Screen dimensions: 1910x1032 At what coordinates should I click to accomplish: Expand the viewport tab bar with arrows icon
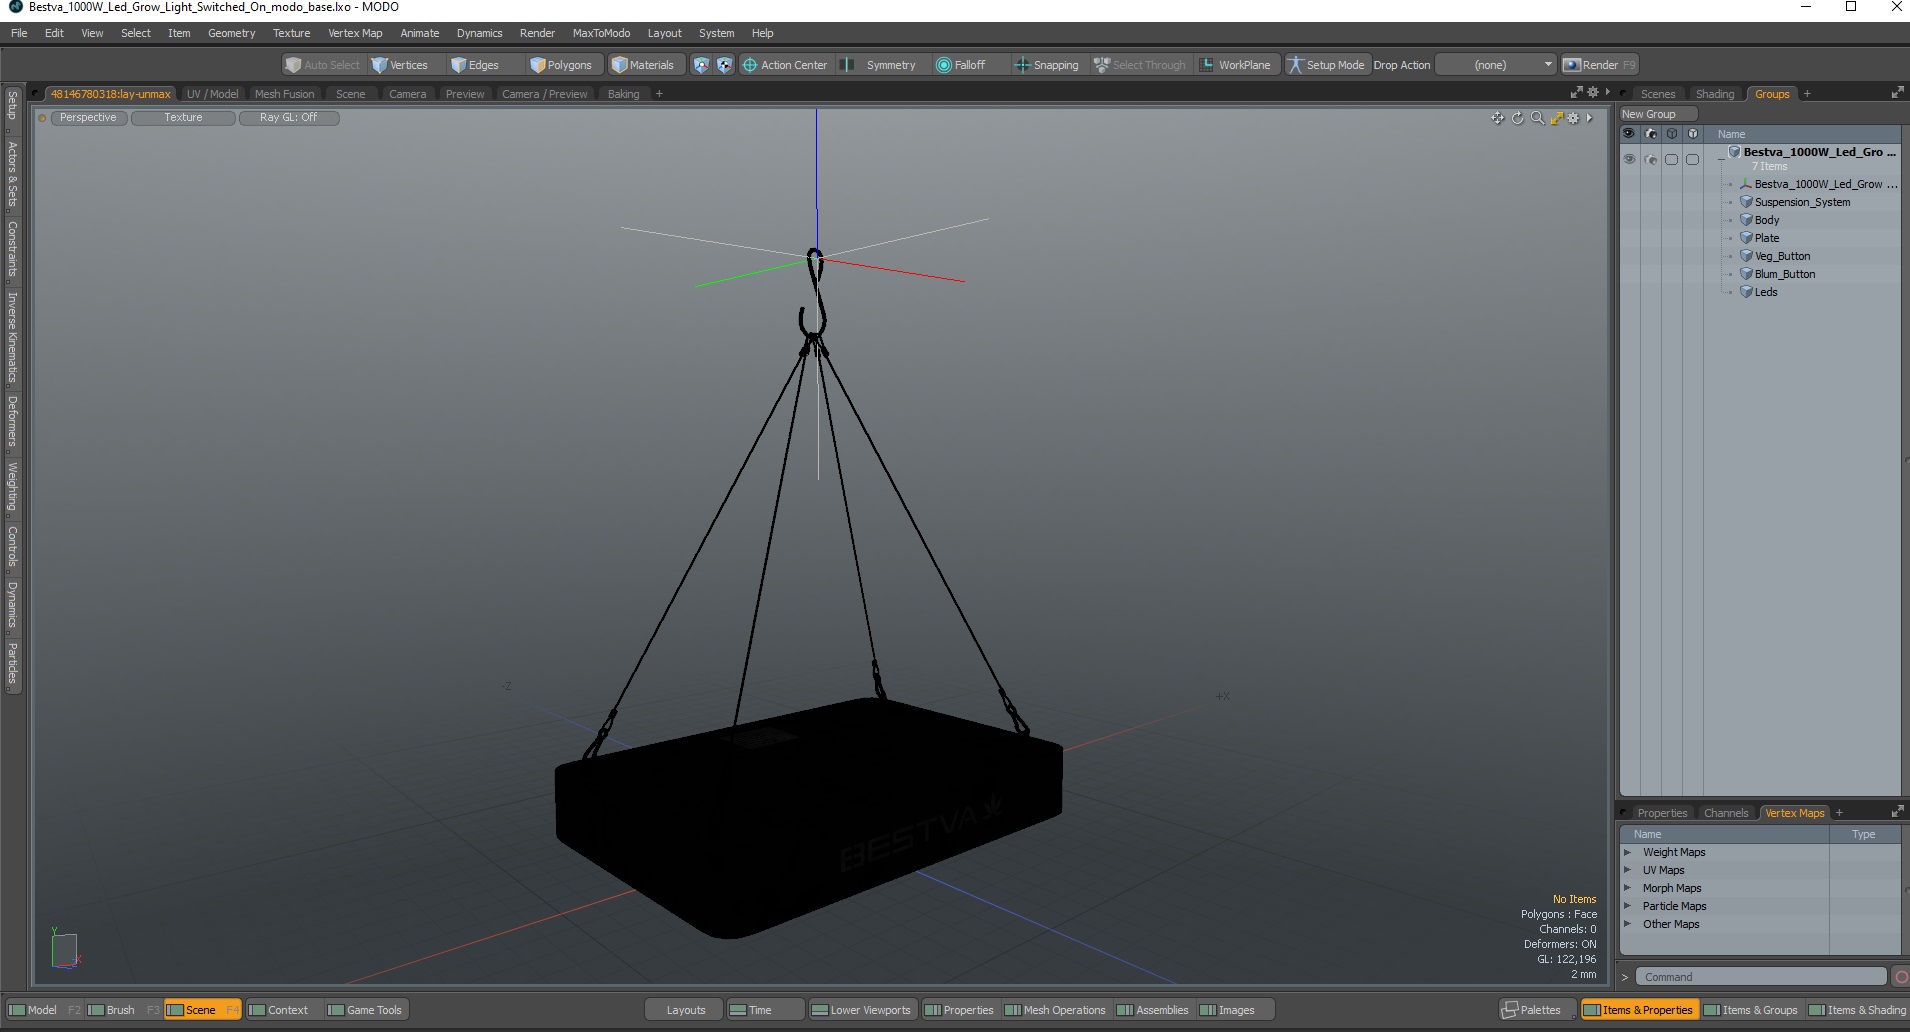click(1576, 92)
